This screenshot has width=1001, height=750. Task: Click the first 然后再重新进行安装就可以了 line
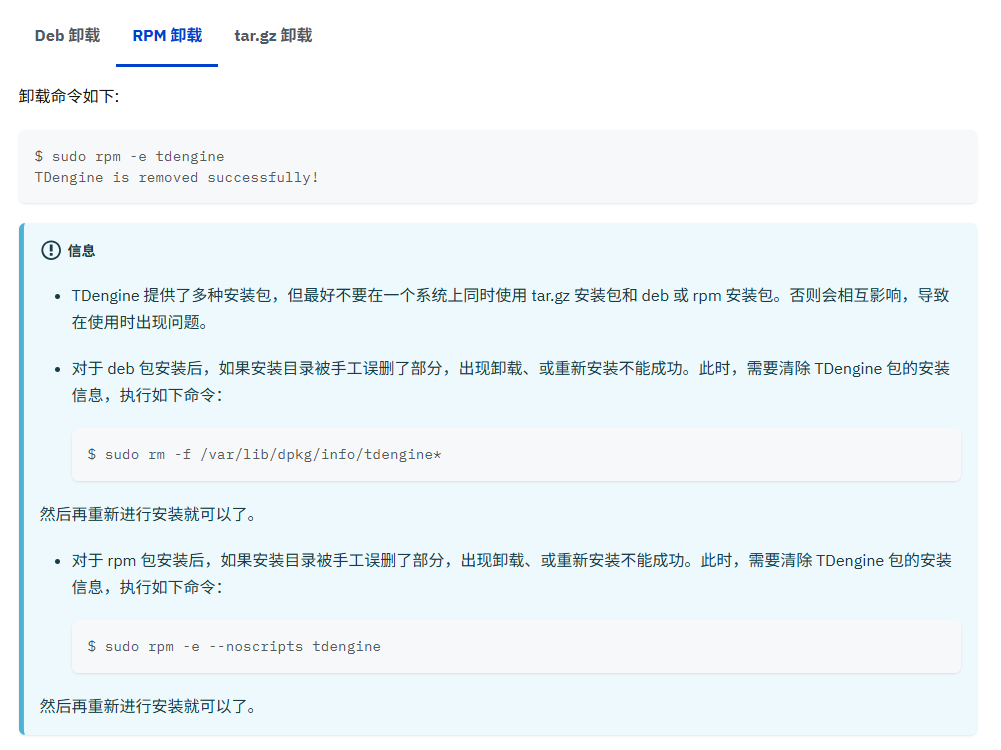tap(148, 514)
